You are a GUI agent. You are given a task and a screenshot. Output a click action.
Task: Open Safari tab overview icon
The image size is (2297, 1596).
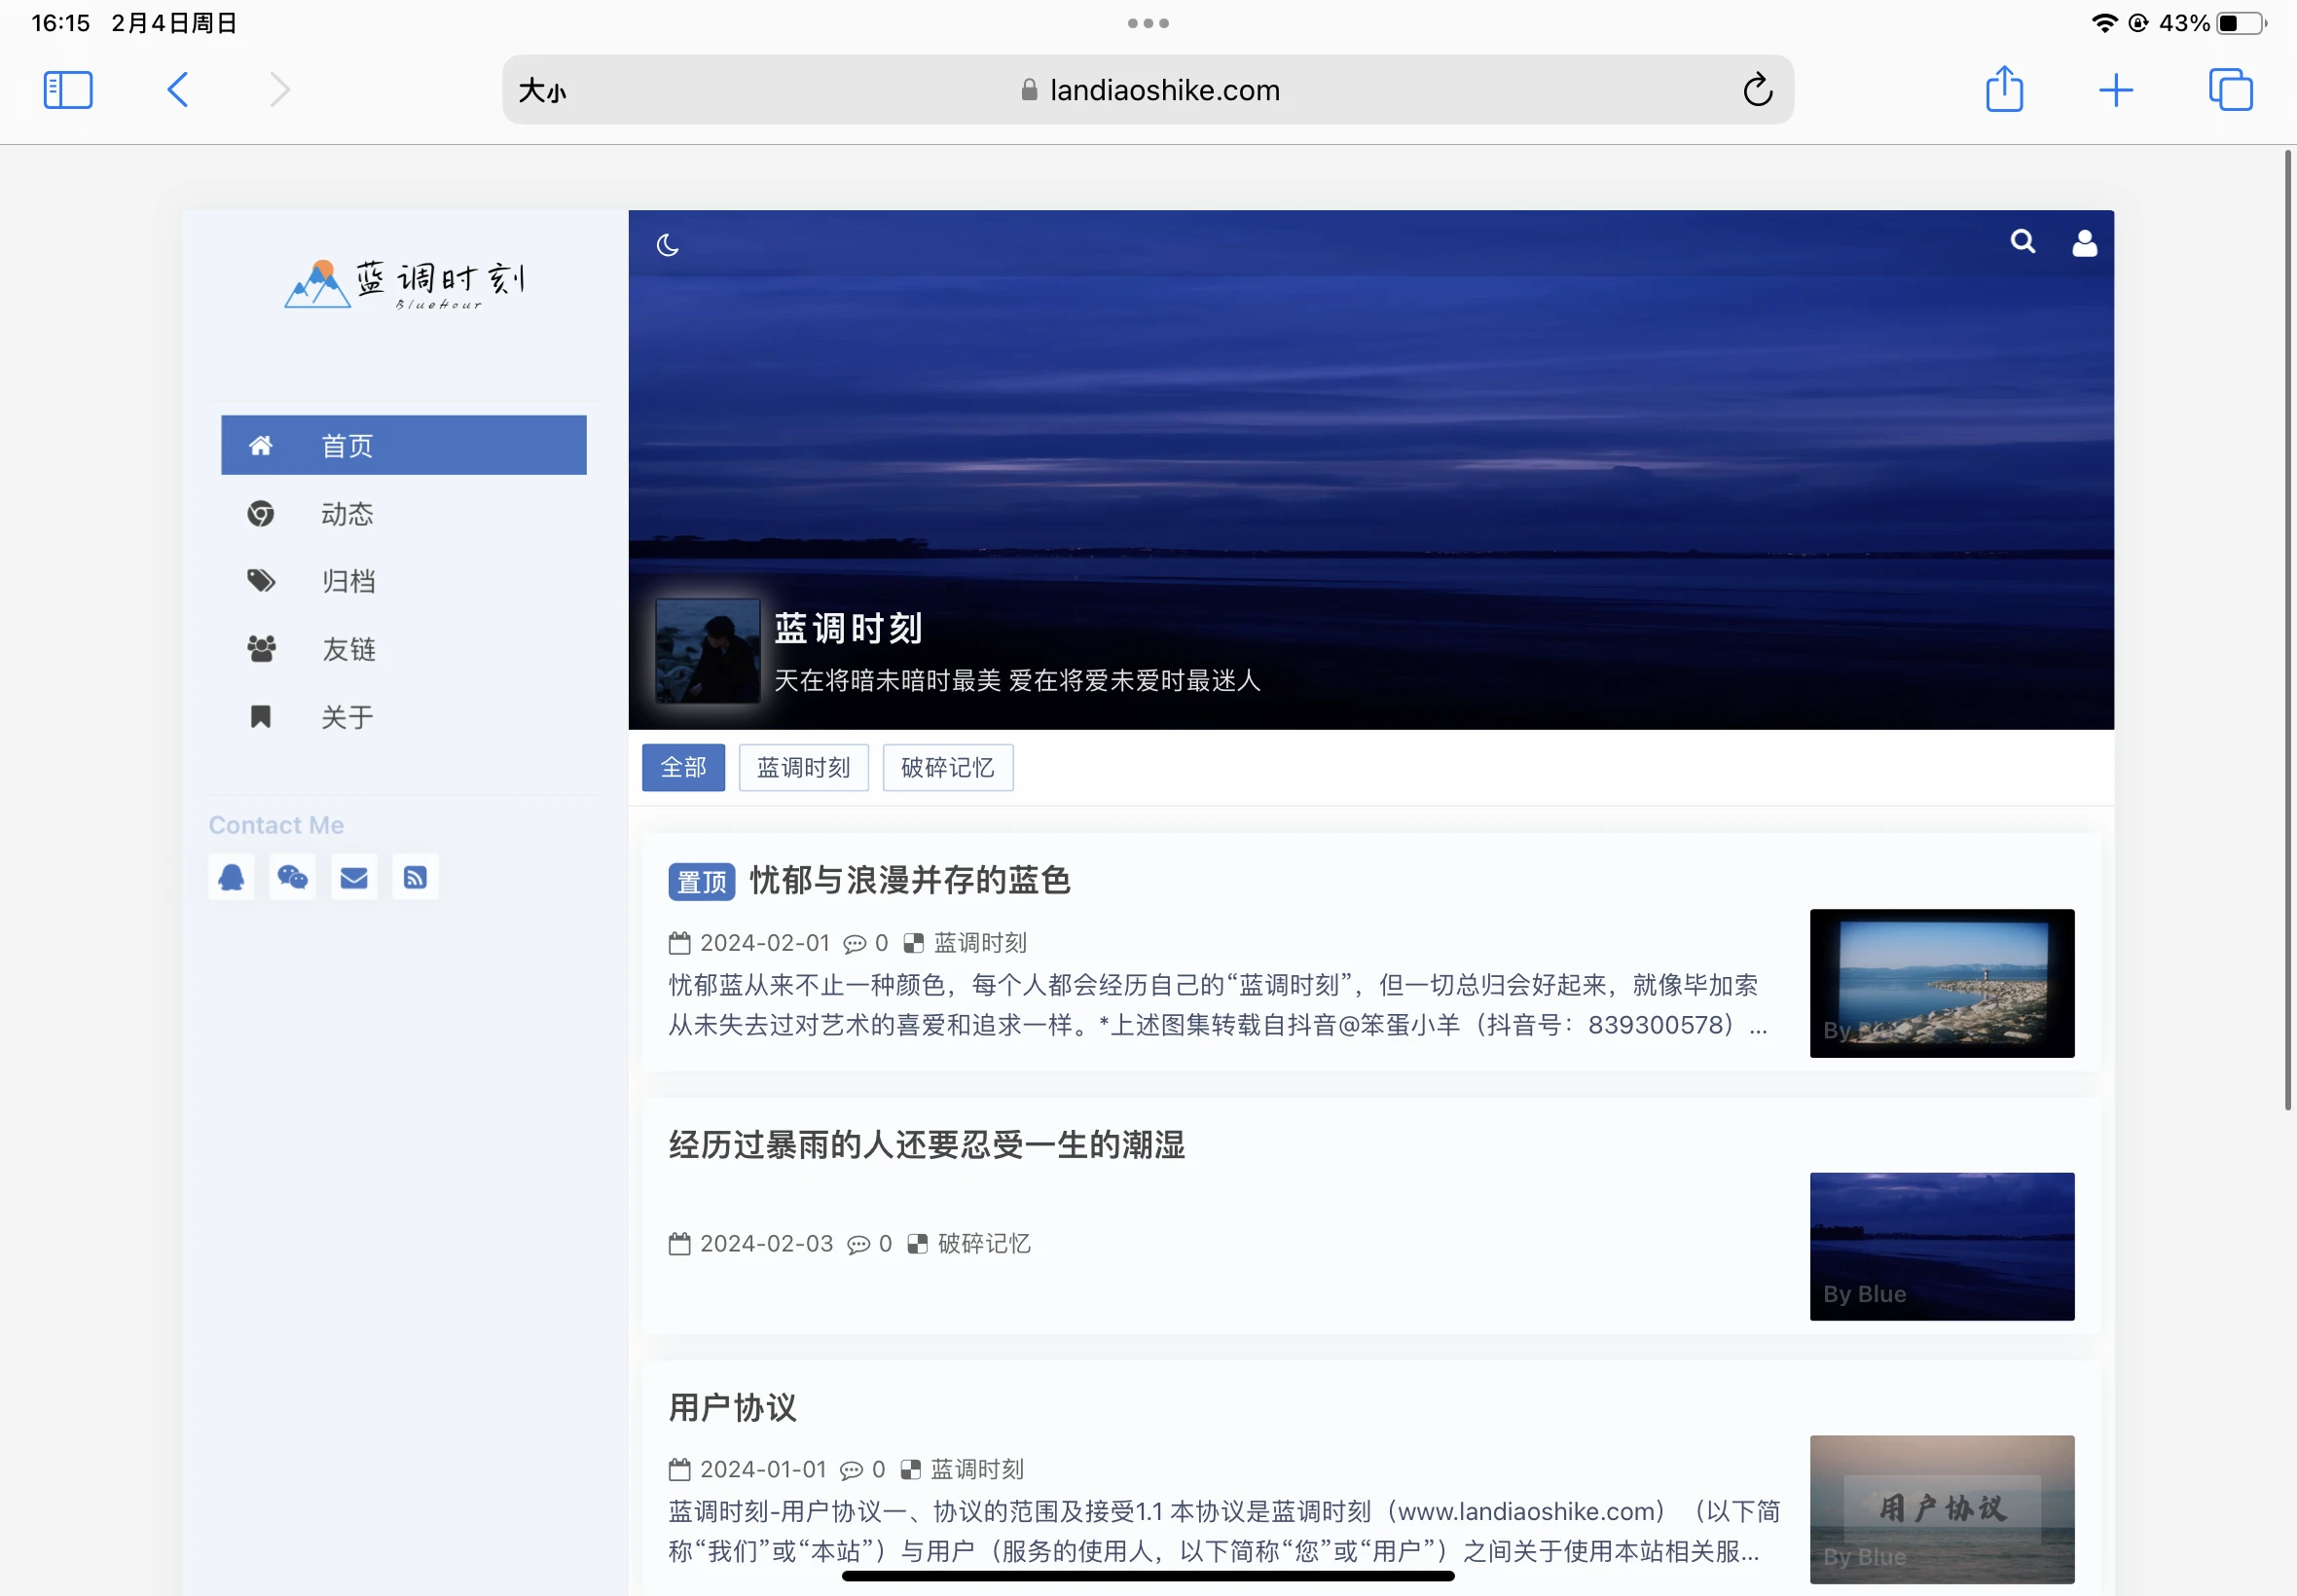pyautogui.click(x=2229, y=90)
